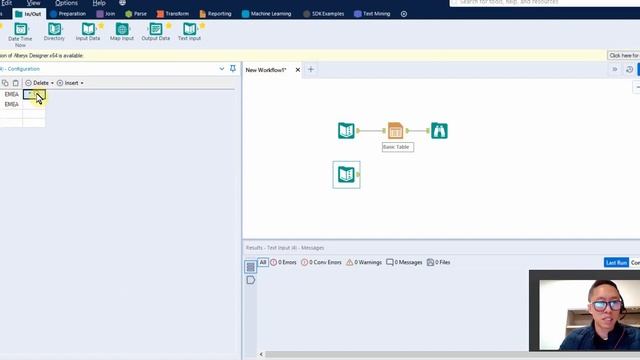The image size is (640, 360).
Task: Open the View menu
Action: click(x=33, y=3)
